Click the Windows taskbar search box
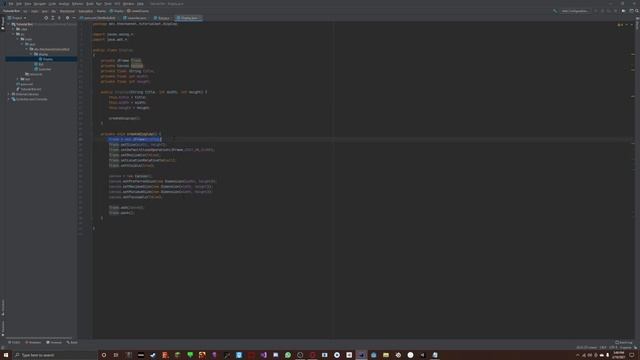640x360 pixels. [55, 355]
